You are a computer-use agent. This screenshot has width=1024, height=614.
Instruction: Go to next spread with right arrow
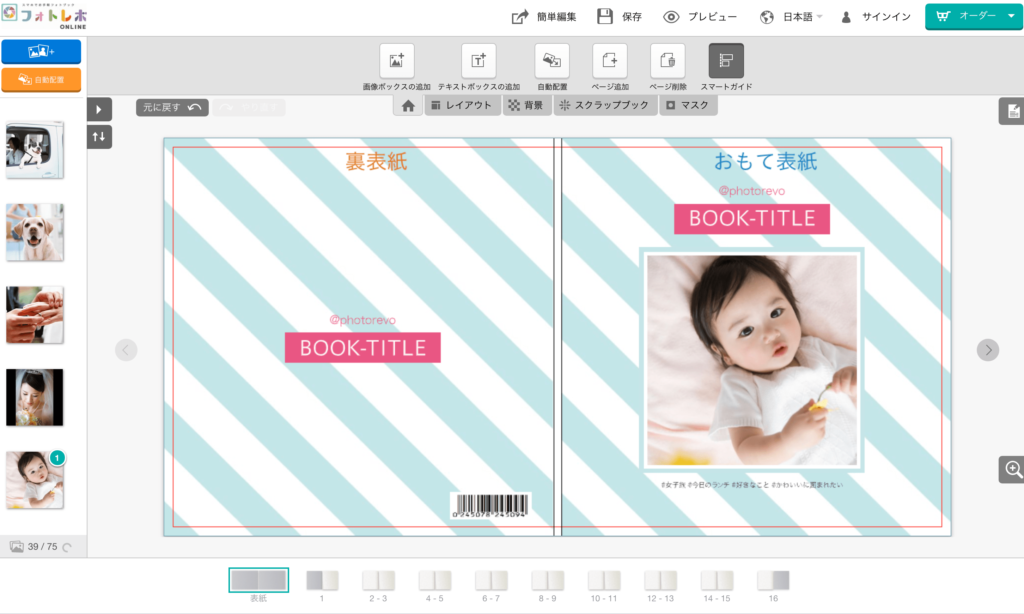click(x=987, y=349)
